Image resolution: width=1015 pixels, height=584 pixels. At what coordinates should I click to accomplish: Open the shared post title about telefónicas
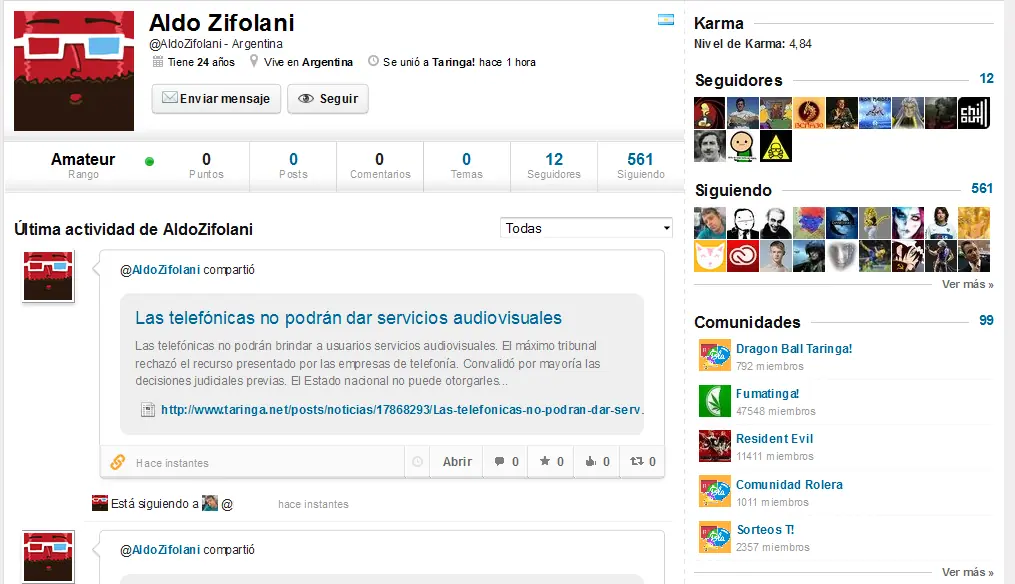pos(348,318)
